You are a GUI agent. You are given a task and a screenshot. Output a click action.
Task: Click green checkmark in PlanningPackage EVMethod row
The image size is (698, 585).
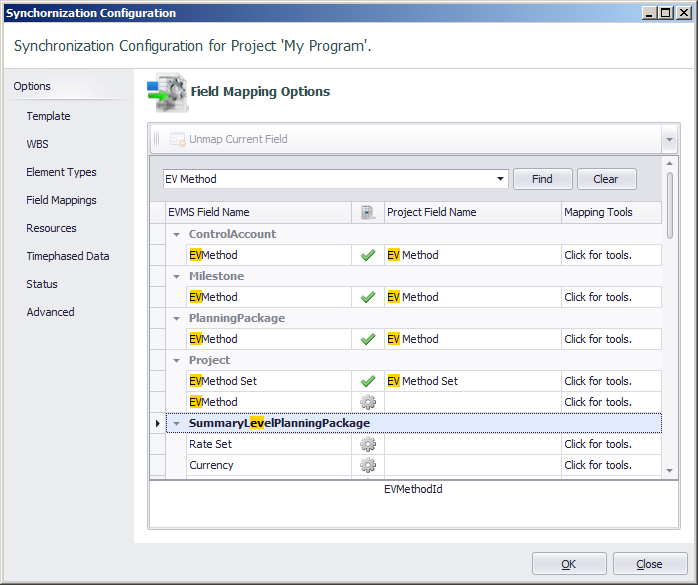368,339
